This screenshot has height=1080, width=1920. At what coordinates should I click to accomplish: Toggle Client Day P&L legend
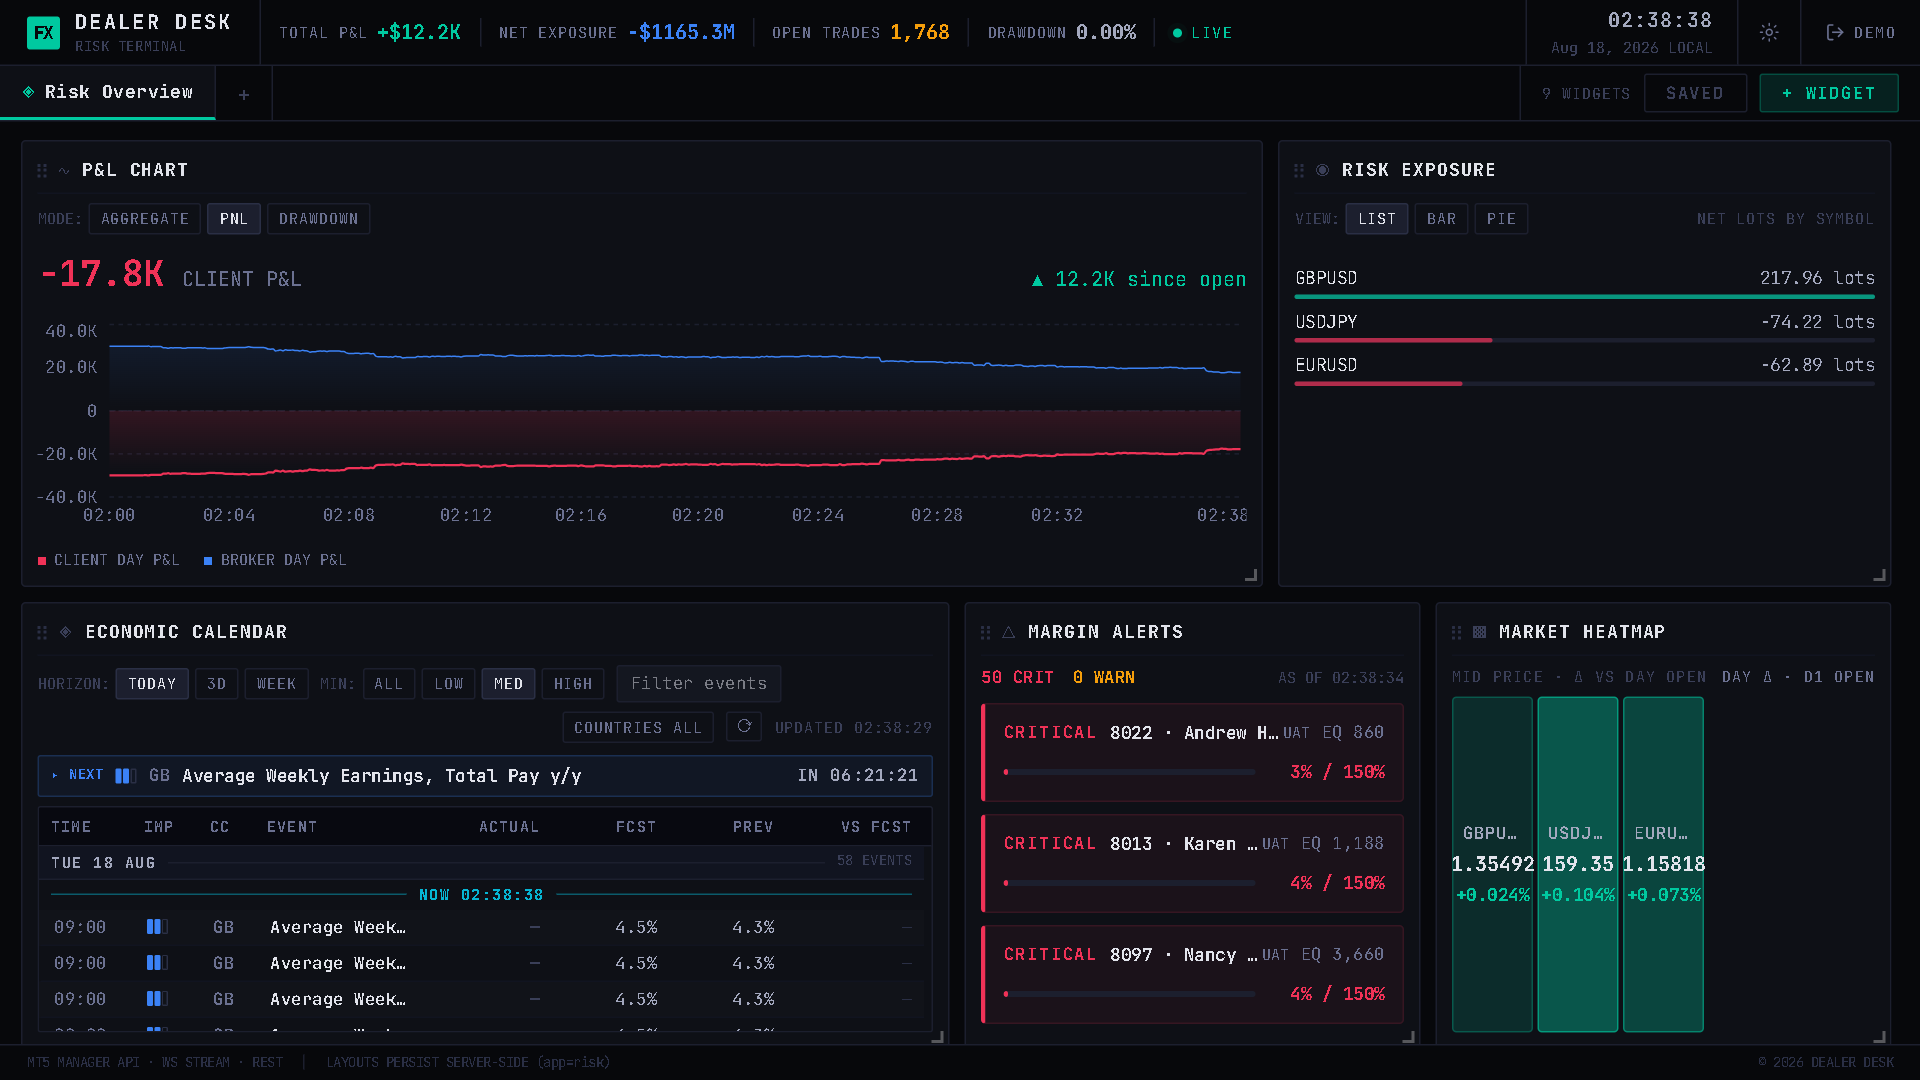[108, 560]
